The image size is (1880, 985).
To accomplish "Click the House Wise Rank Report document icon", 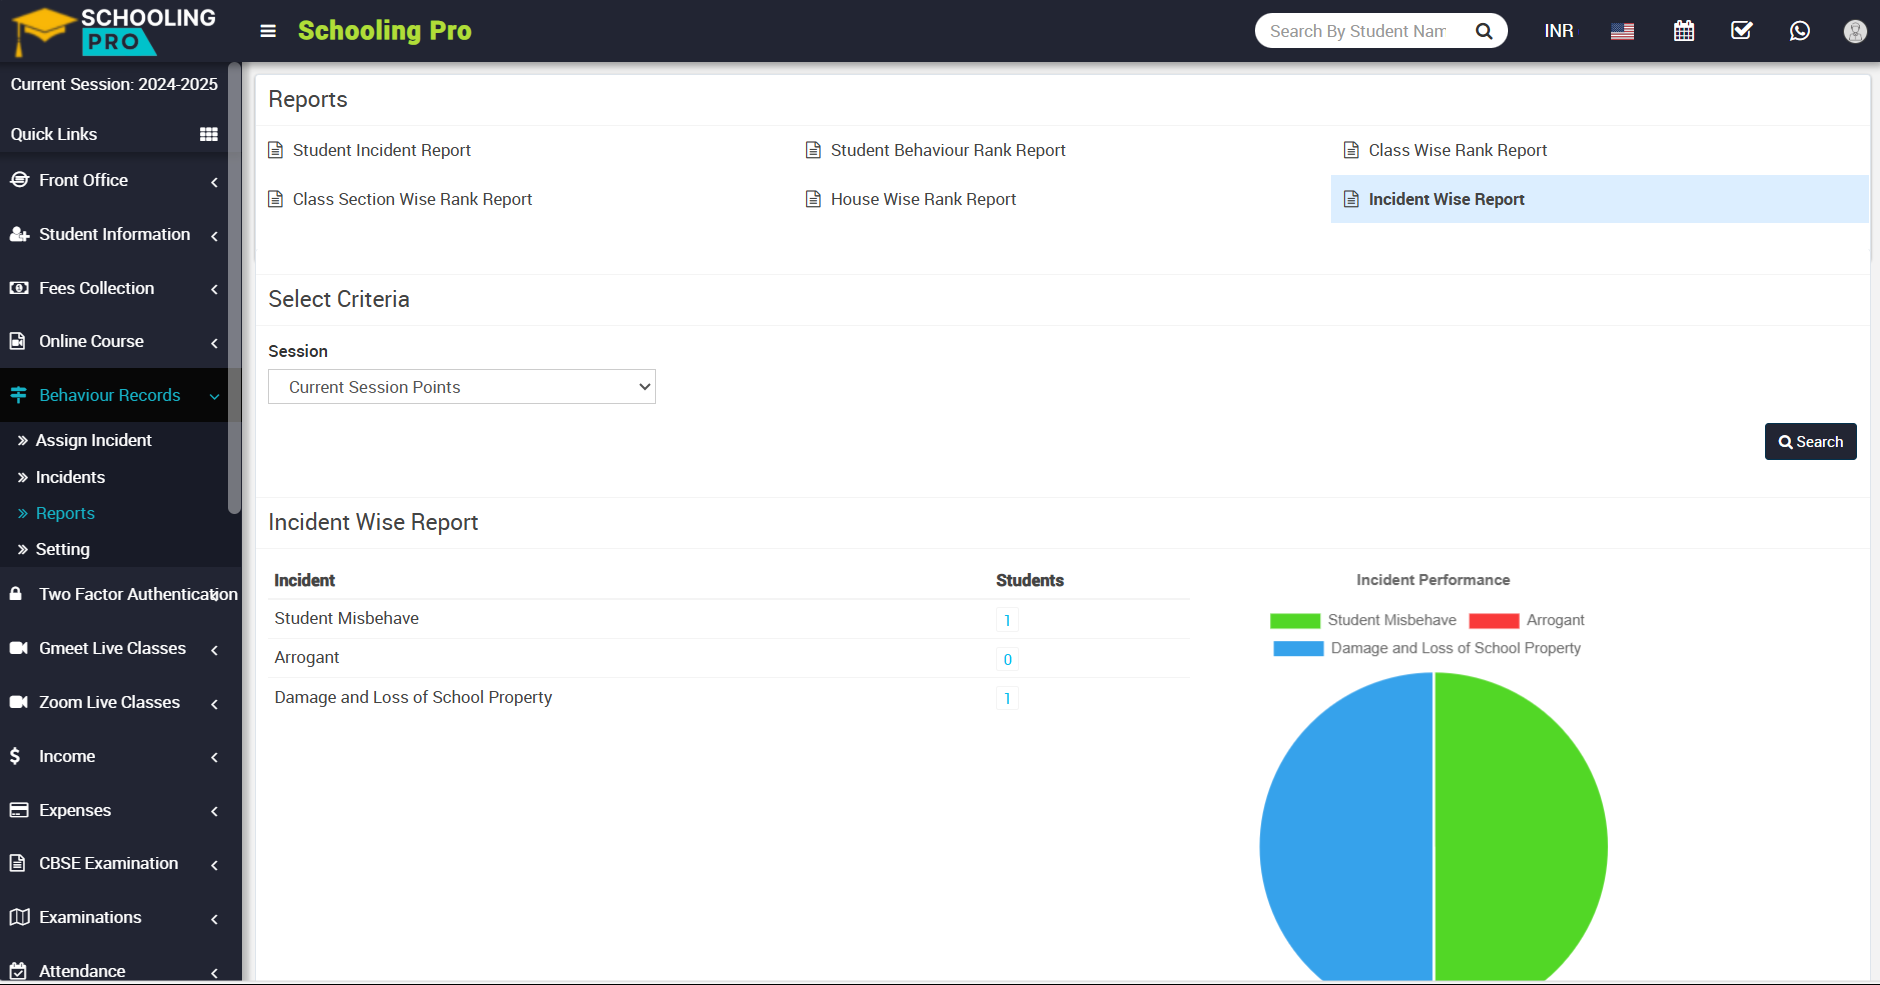I will (814, 199).
